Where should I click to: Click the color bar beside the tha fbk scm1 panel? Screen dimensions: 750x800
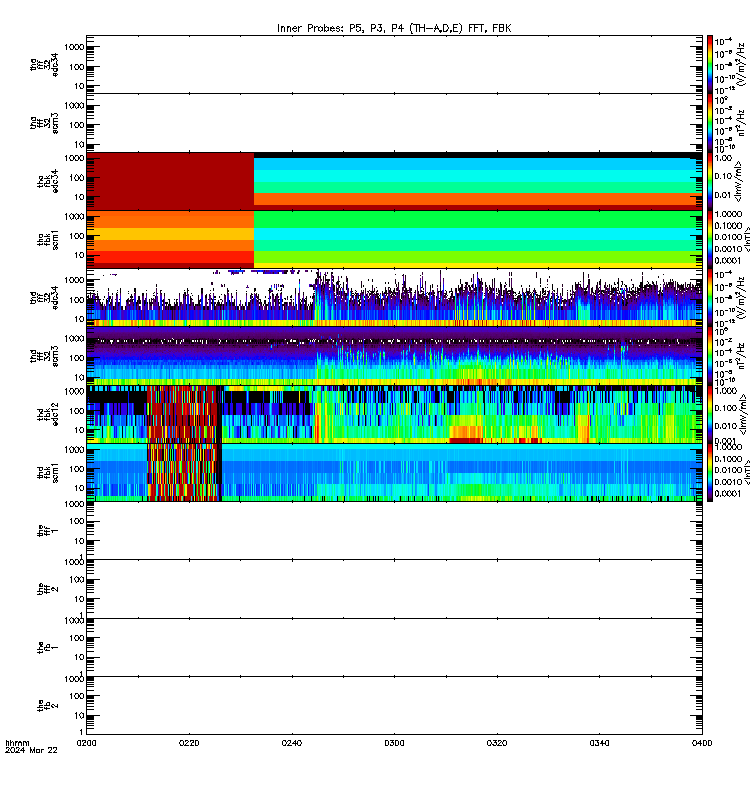click(x=710, y=239)
